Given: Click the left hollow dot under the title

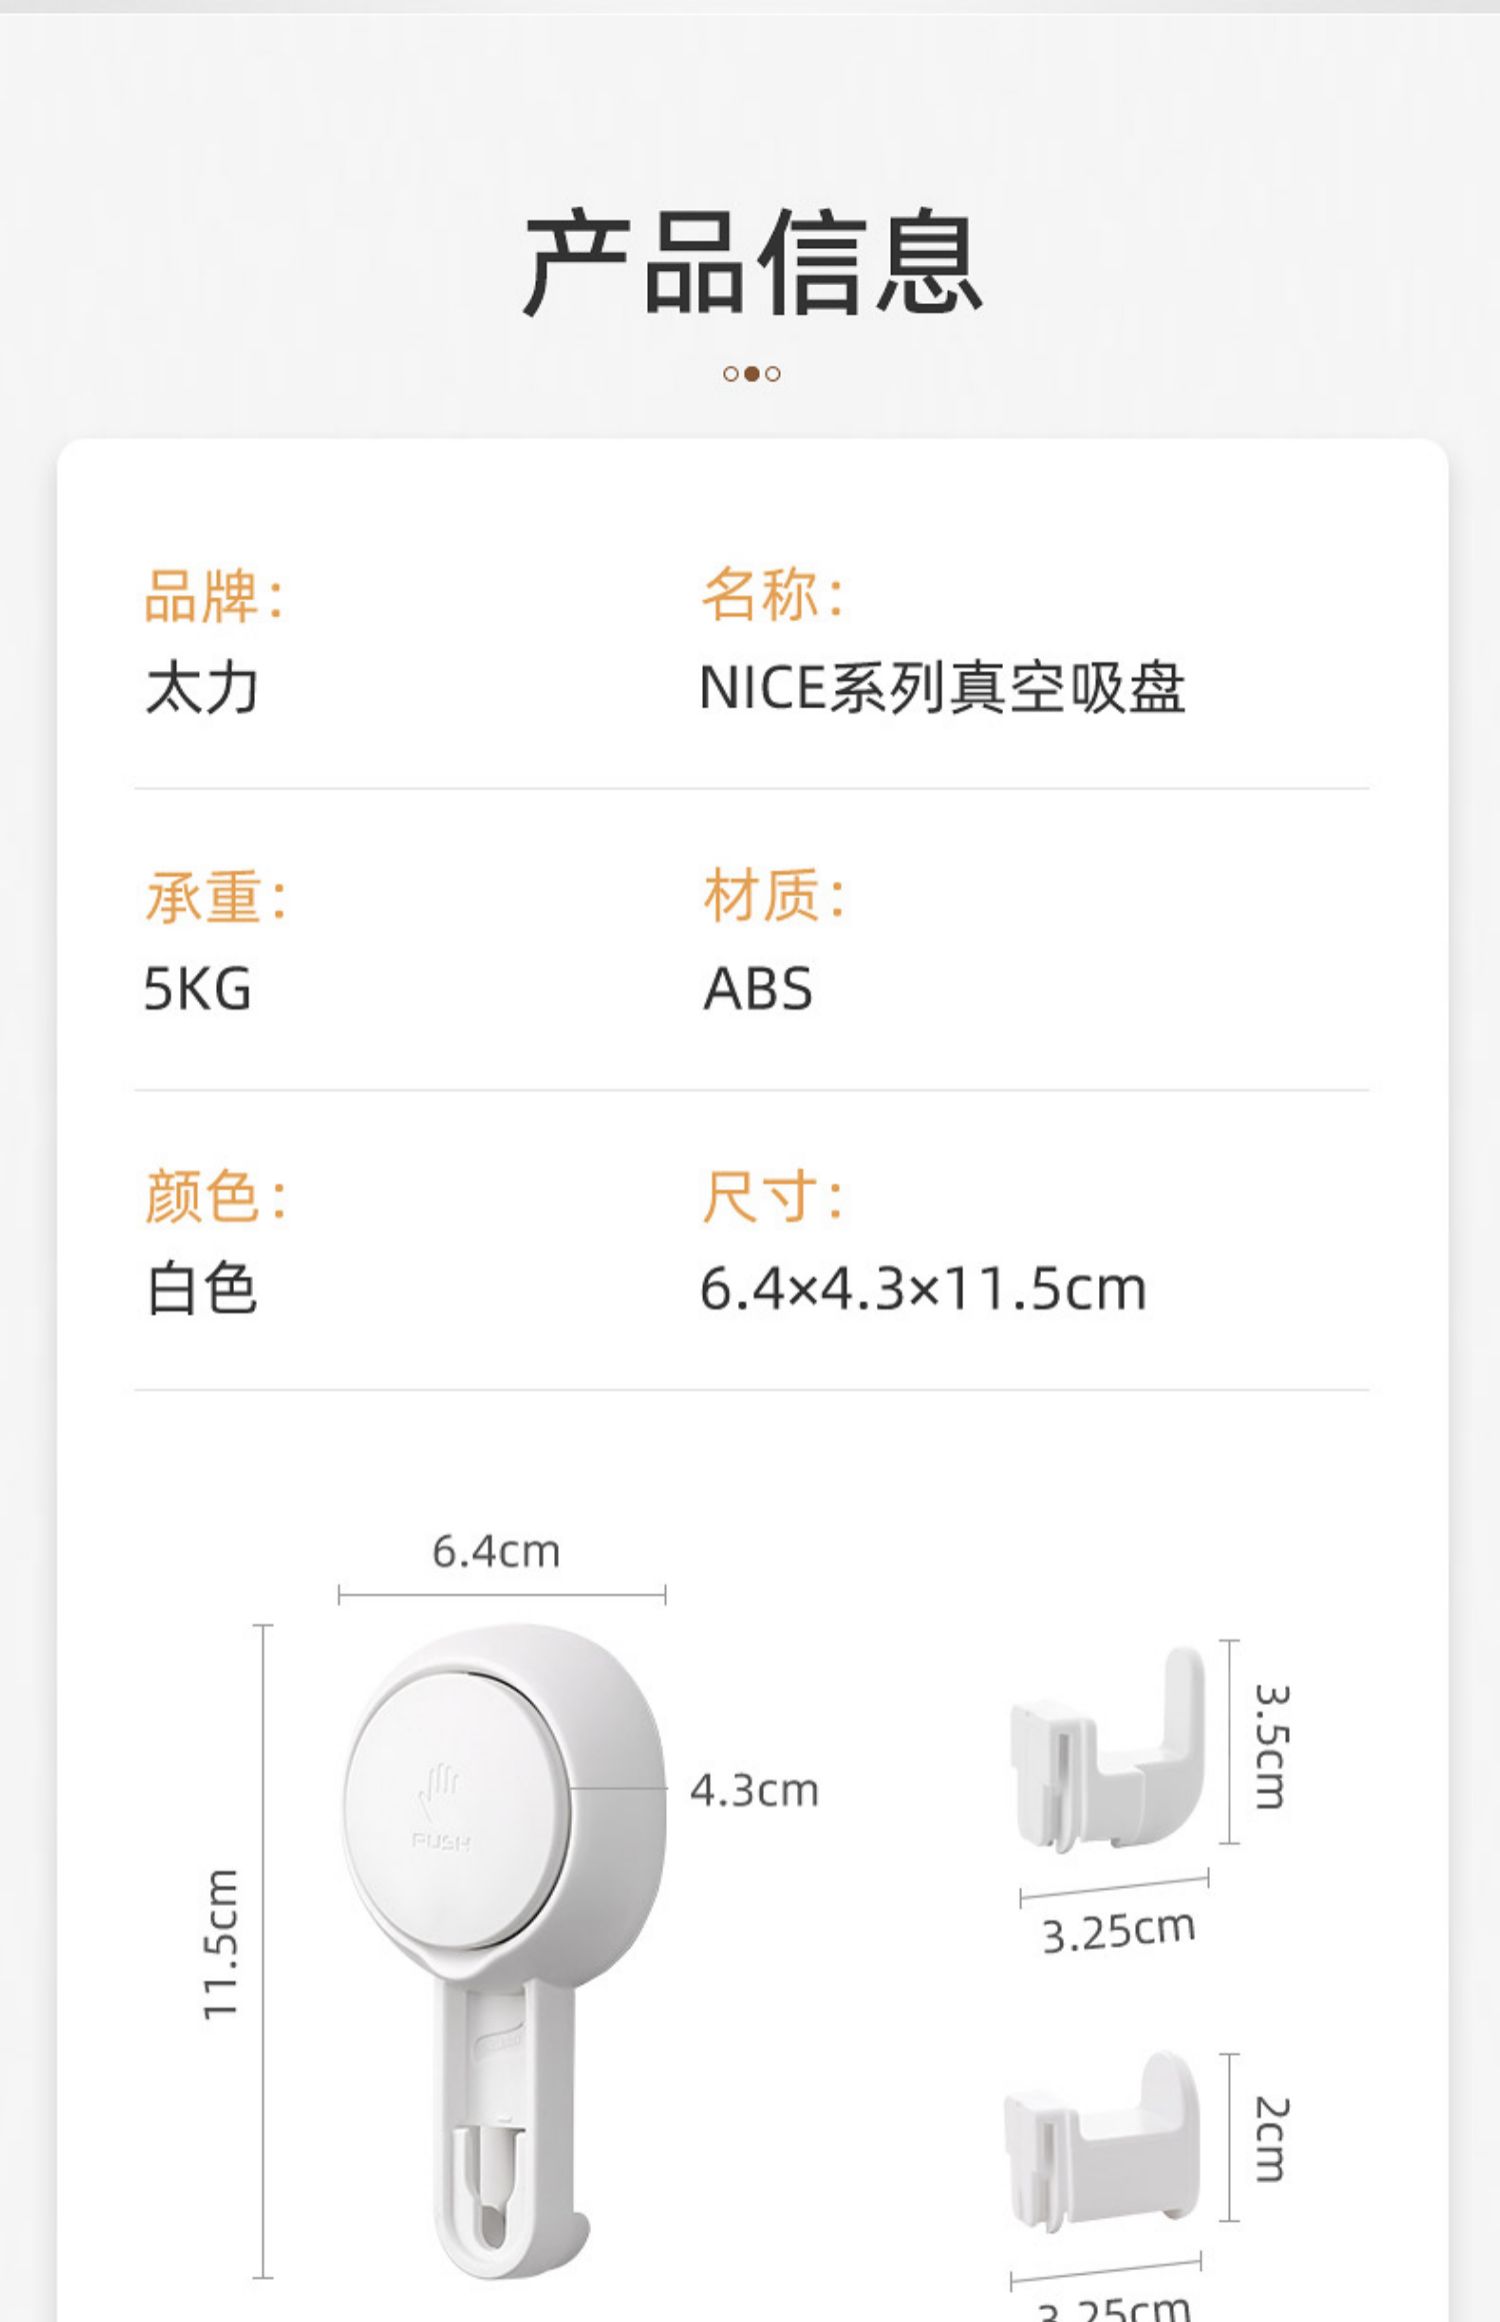Looking at the screenshot, I should click(731, 374).
